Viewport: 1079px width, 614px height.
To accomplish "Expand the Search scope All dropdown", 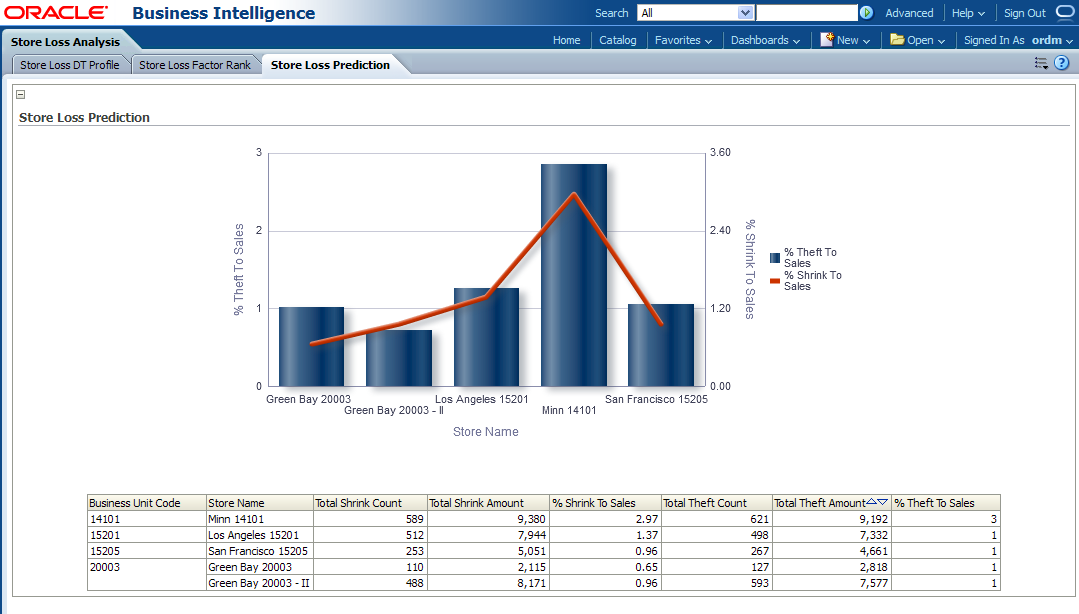I will click(x=745, y=13).
